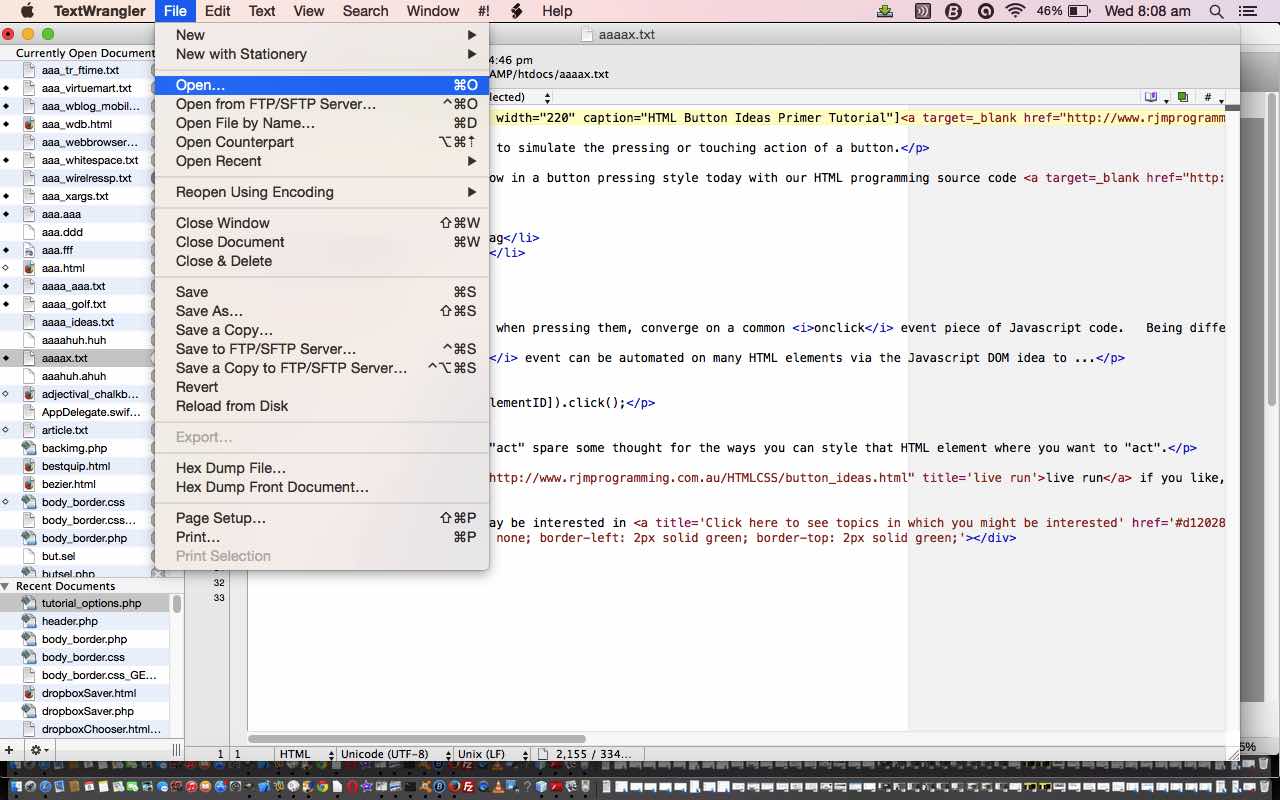Collapse the Recent Documents section
Image resolution: width=1280 pixels, height=800 pixels.
pos(6,586)
